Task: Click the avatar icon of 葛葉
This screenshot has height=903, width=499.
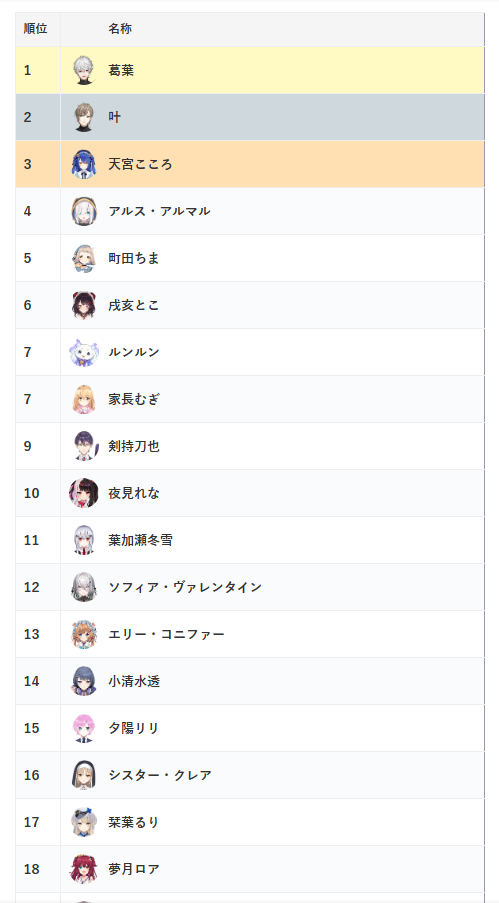Action: click(x=84, y=70)
